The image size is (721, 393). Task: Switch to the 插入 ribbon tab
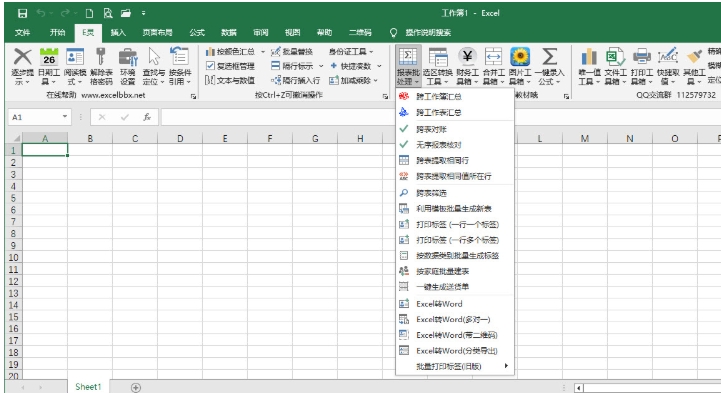[x=118, y=32]
